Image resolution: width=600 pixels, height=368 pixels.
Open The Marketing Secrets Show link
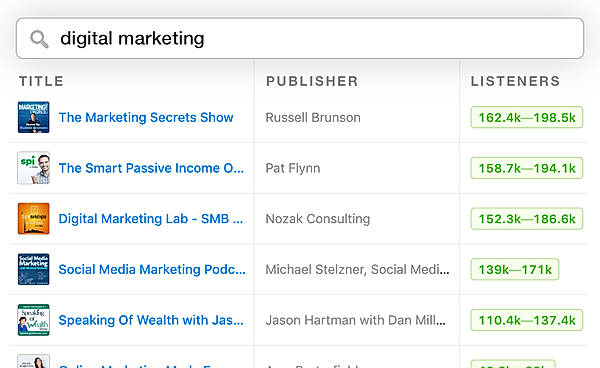[146, 117]
